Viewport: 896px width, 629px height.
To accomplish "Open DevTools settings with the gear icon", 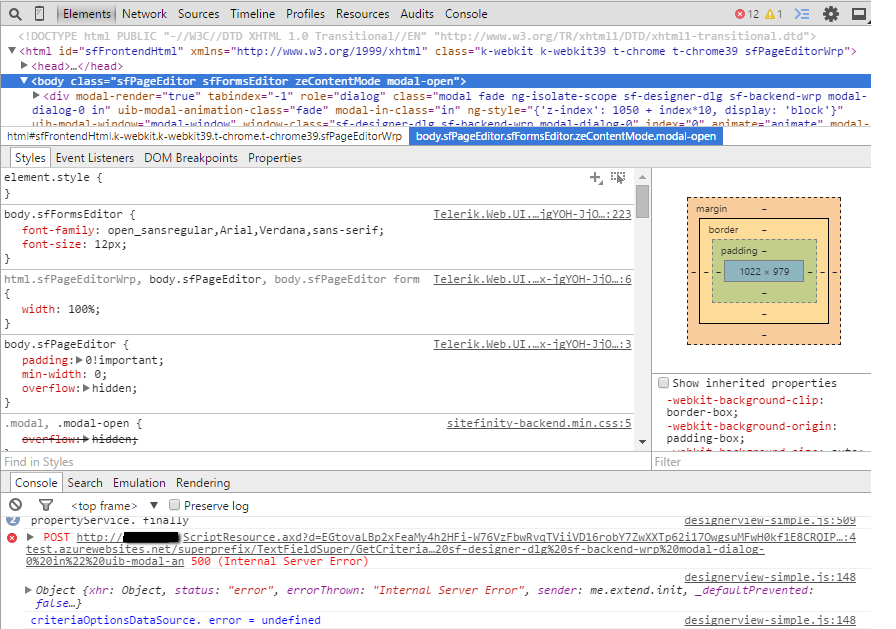I will coord(831,13).
